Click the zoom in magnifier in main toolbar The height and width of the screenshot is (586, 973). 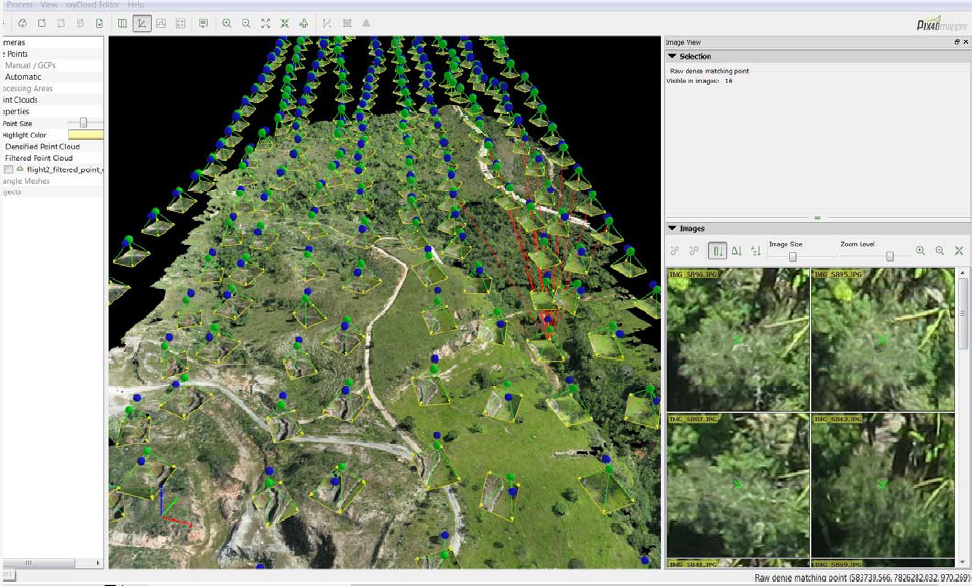point(227,23)
